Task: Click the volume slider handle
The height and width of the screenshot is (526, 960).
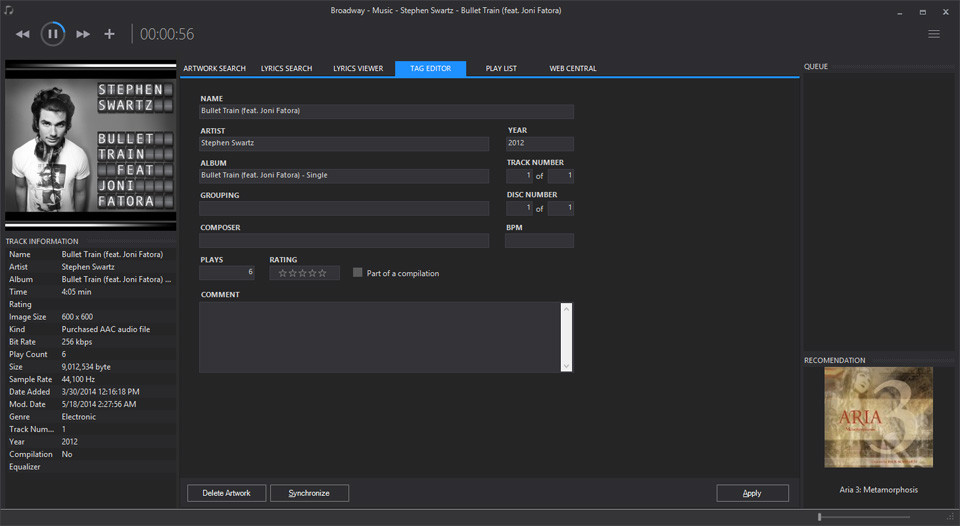Action: click(819, 517)
